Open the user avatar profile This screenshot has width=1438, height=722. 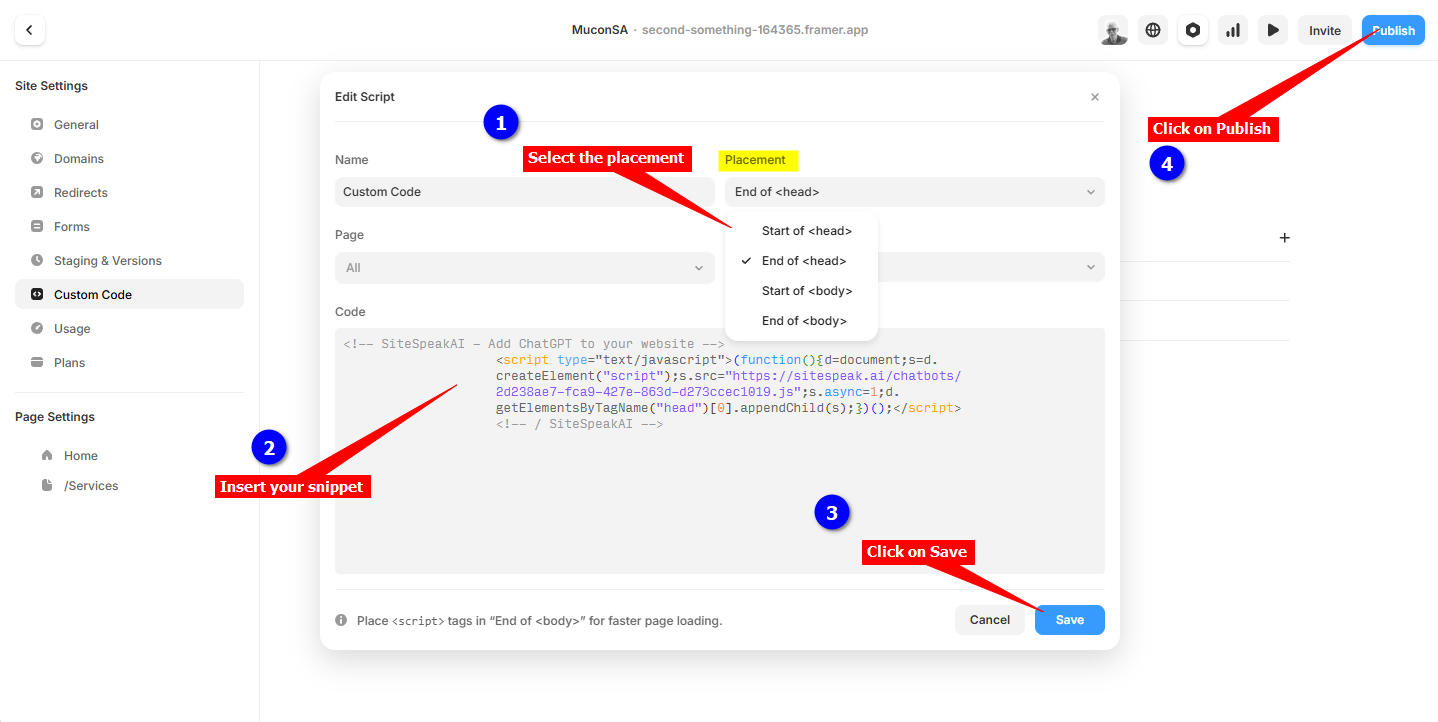[1112, 30]
